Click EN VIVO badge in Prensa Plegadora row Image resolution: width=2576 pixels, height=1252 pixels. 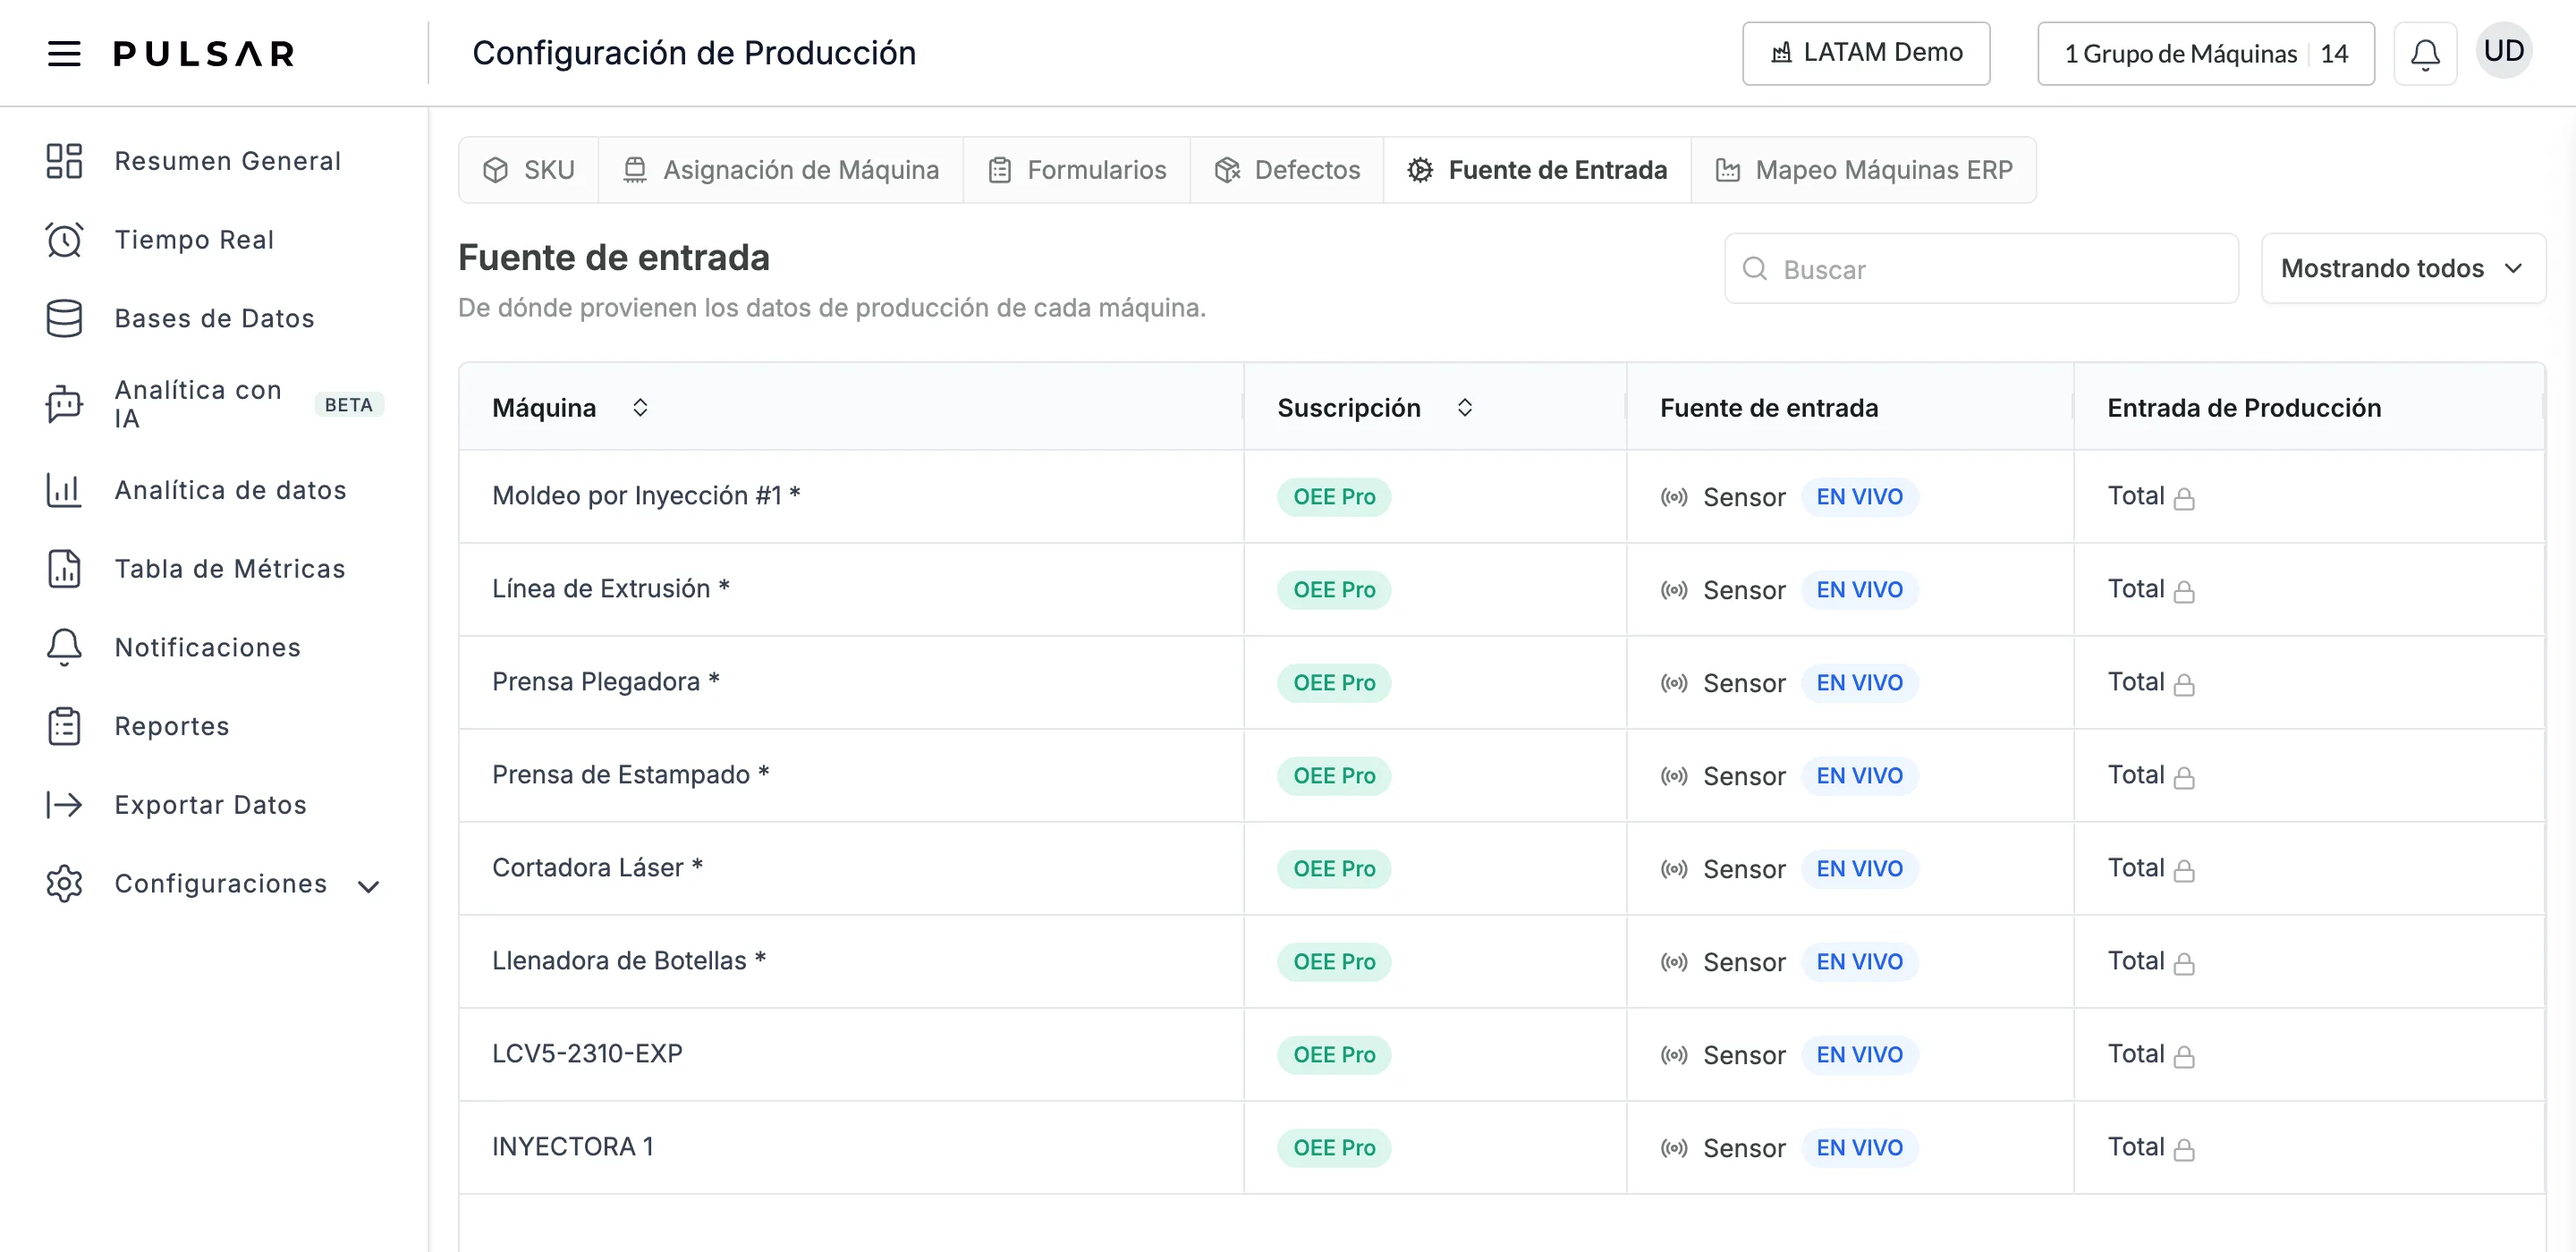[x=1859, y=683]
